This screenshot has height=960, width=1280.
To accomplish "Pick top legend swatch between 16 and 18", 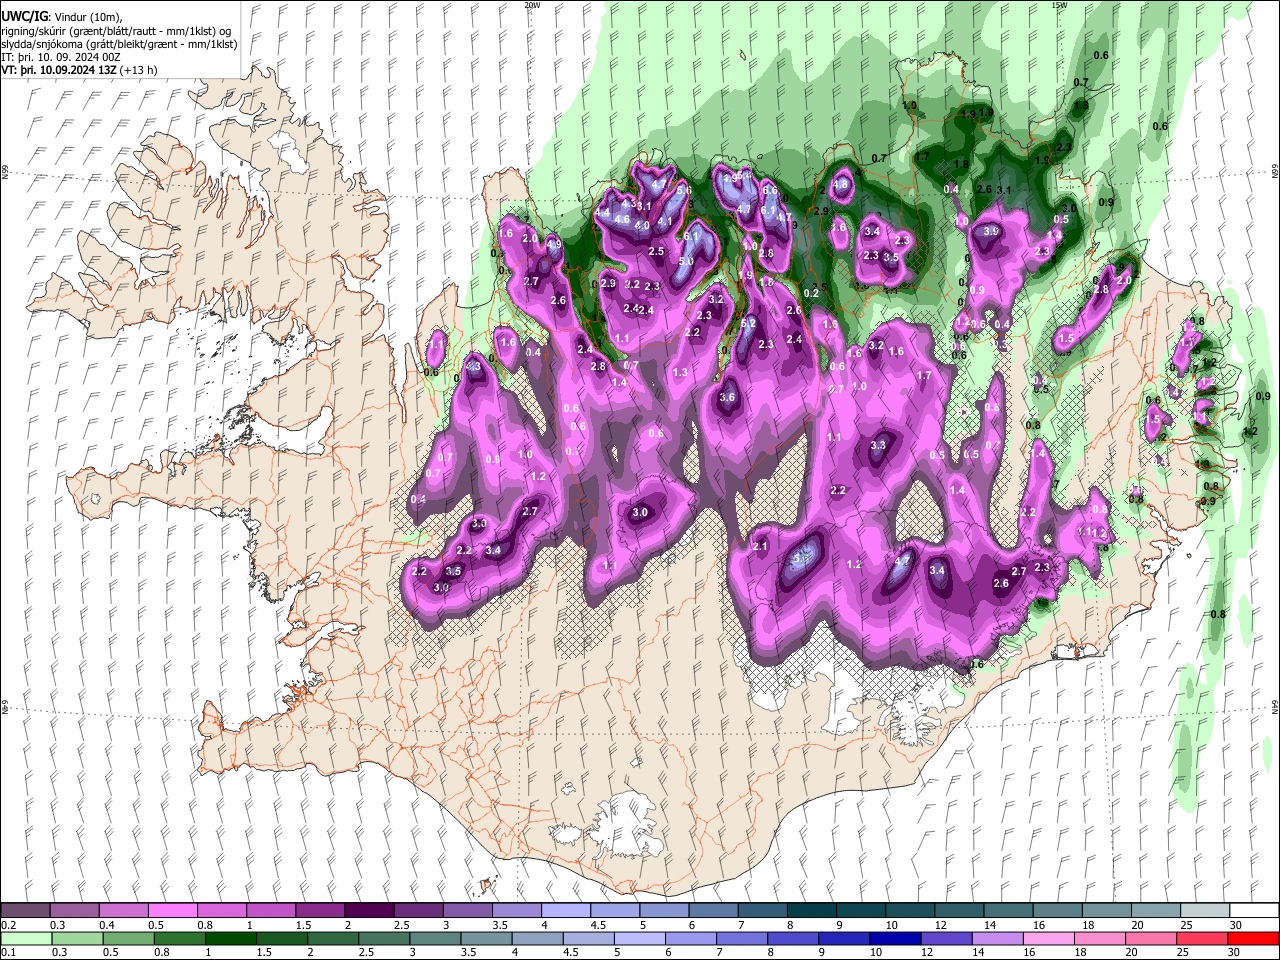I will tap(1056, 911).
